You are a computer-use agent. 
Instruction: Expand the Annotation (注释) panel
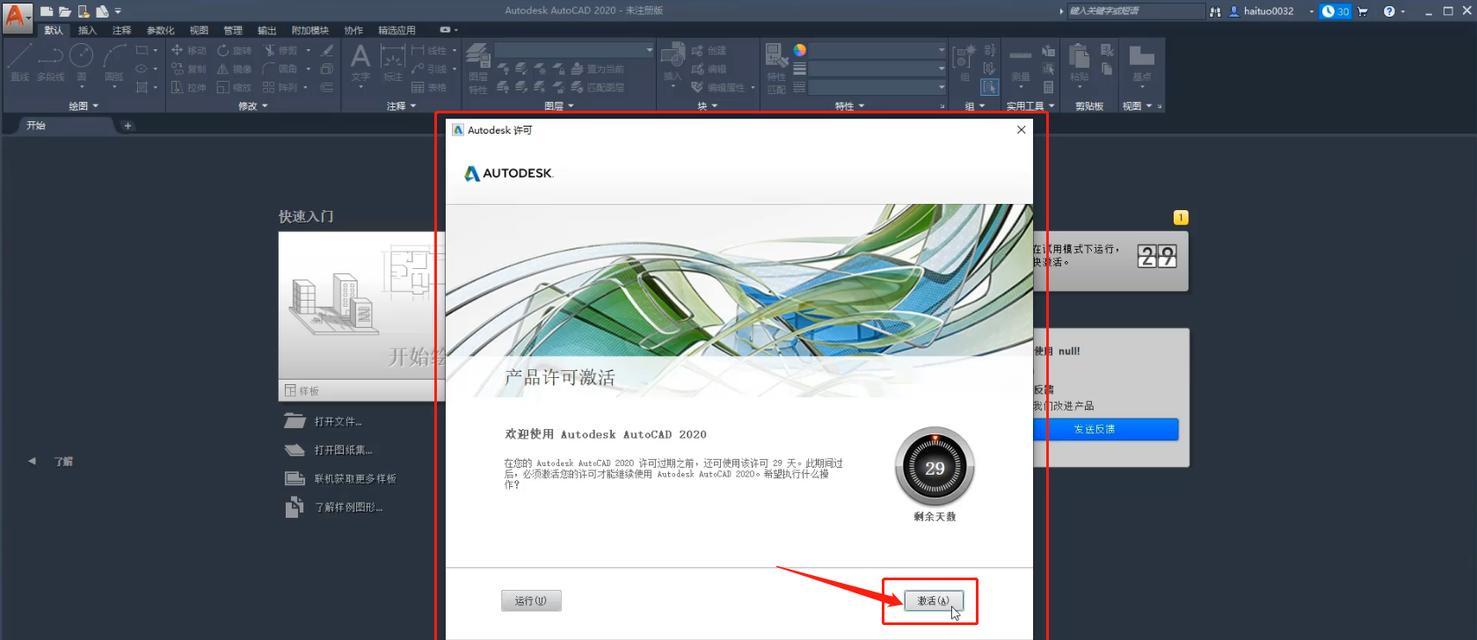401,106
